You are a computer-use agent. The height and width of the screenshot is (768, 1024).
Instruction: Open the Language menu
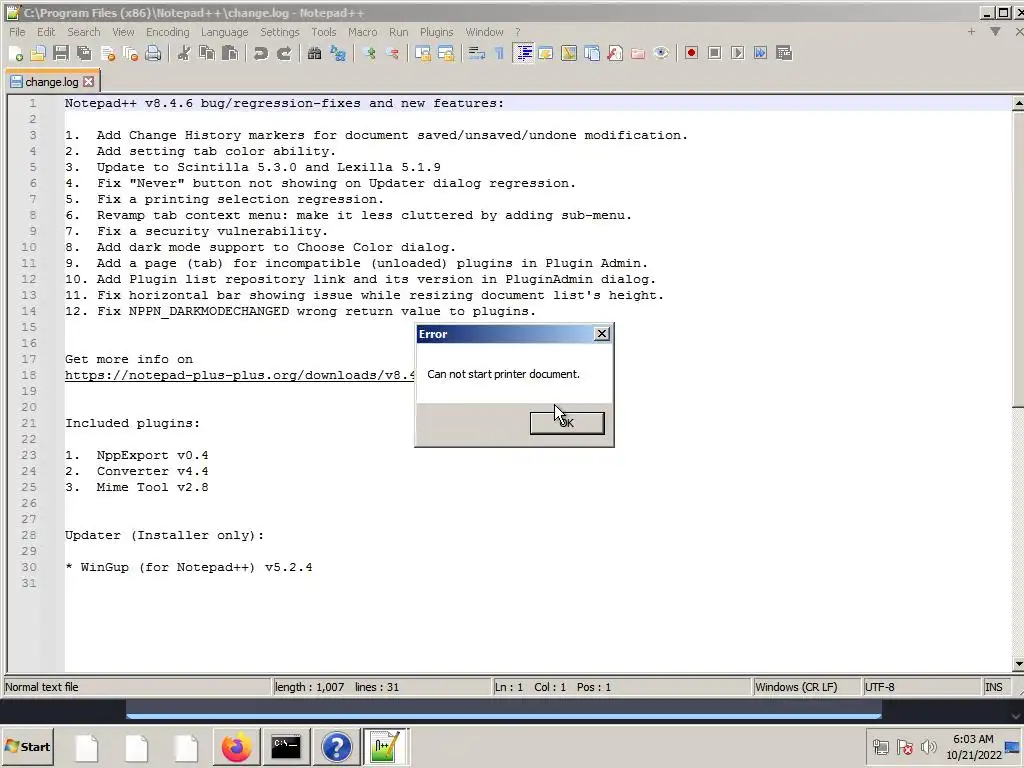pos(225,32)
